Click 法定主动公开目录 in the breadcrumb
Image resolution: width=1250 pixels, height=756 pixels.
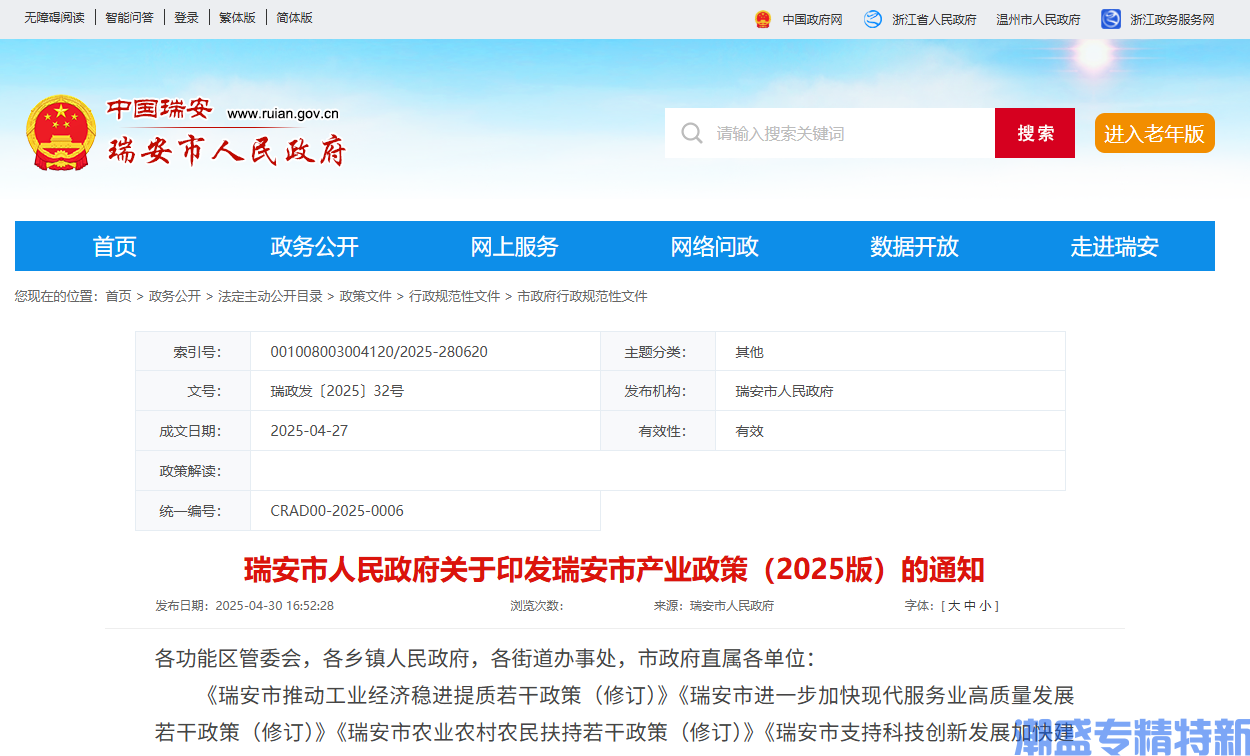click(270, 296)
